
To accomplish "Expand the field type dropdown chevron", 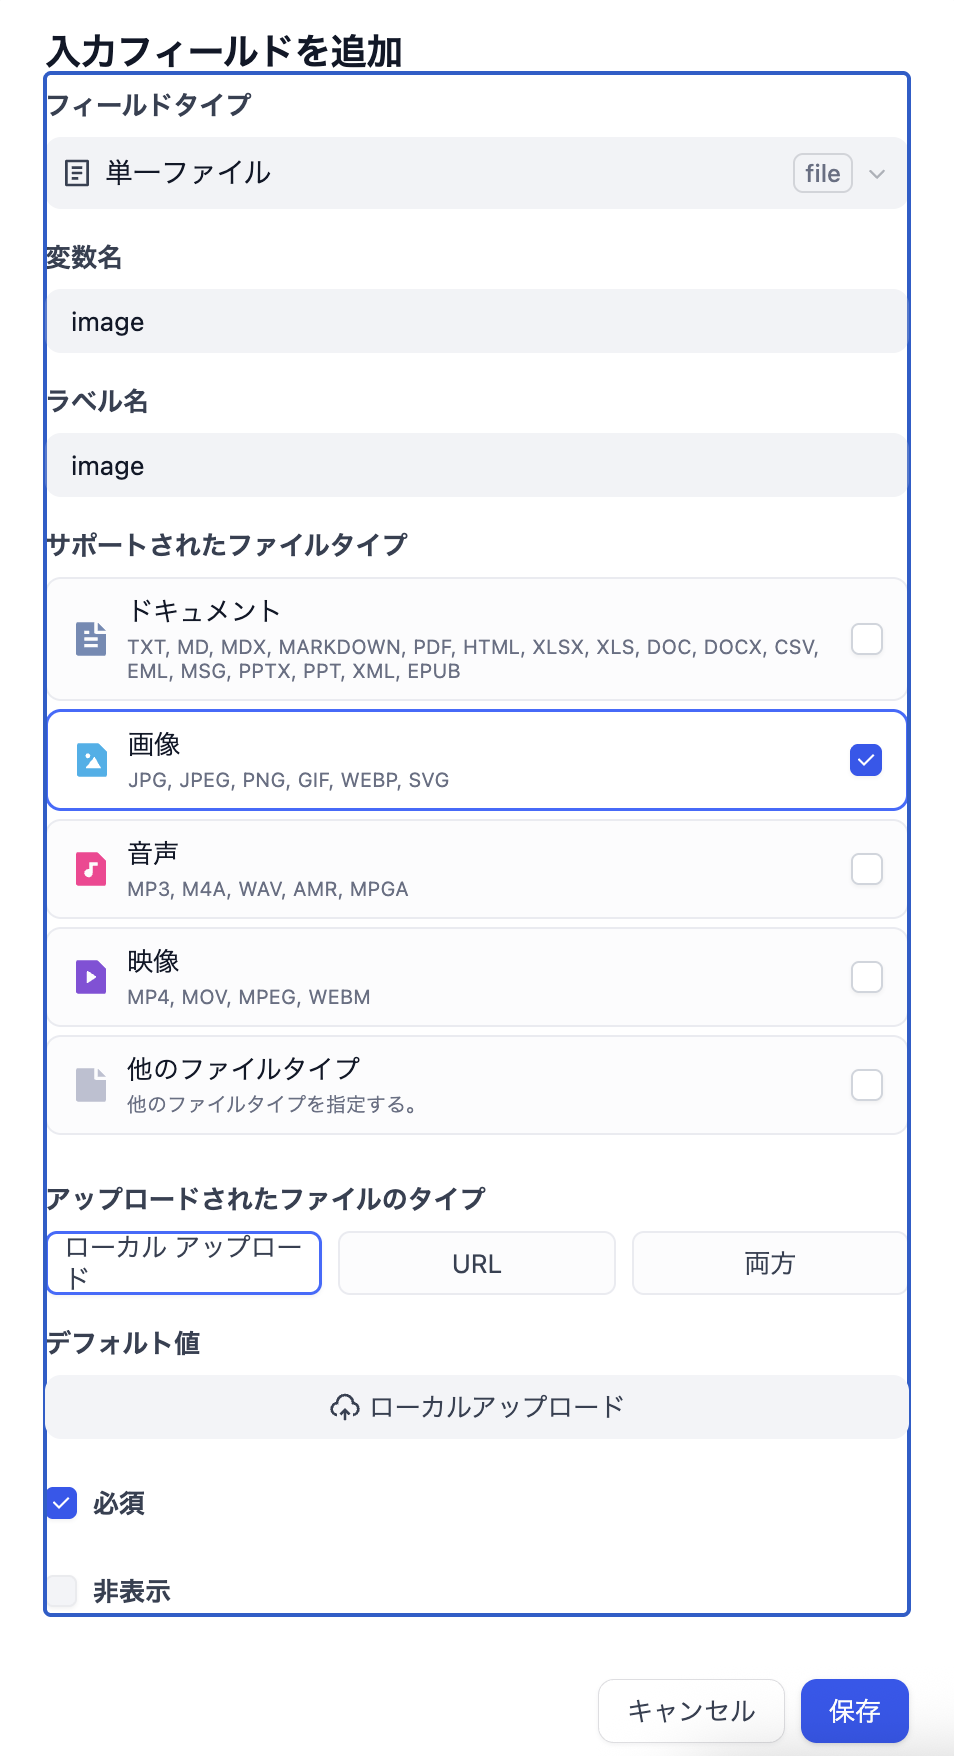I will coord(877,174).
